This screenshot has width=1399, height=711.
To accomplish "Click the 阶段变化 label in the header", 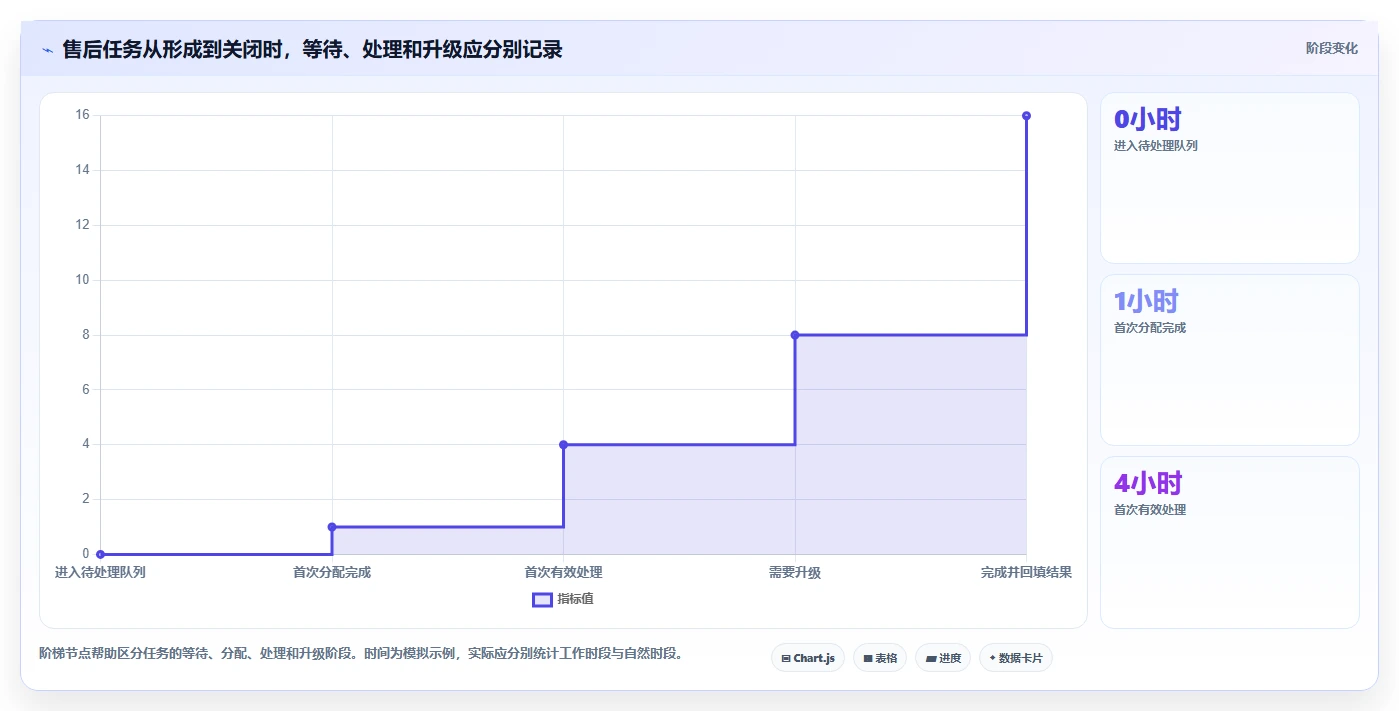I will 1331,48.
